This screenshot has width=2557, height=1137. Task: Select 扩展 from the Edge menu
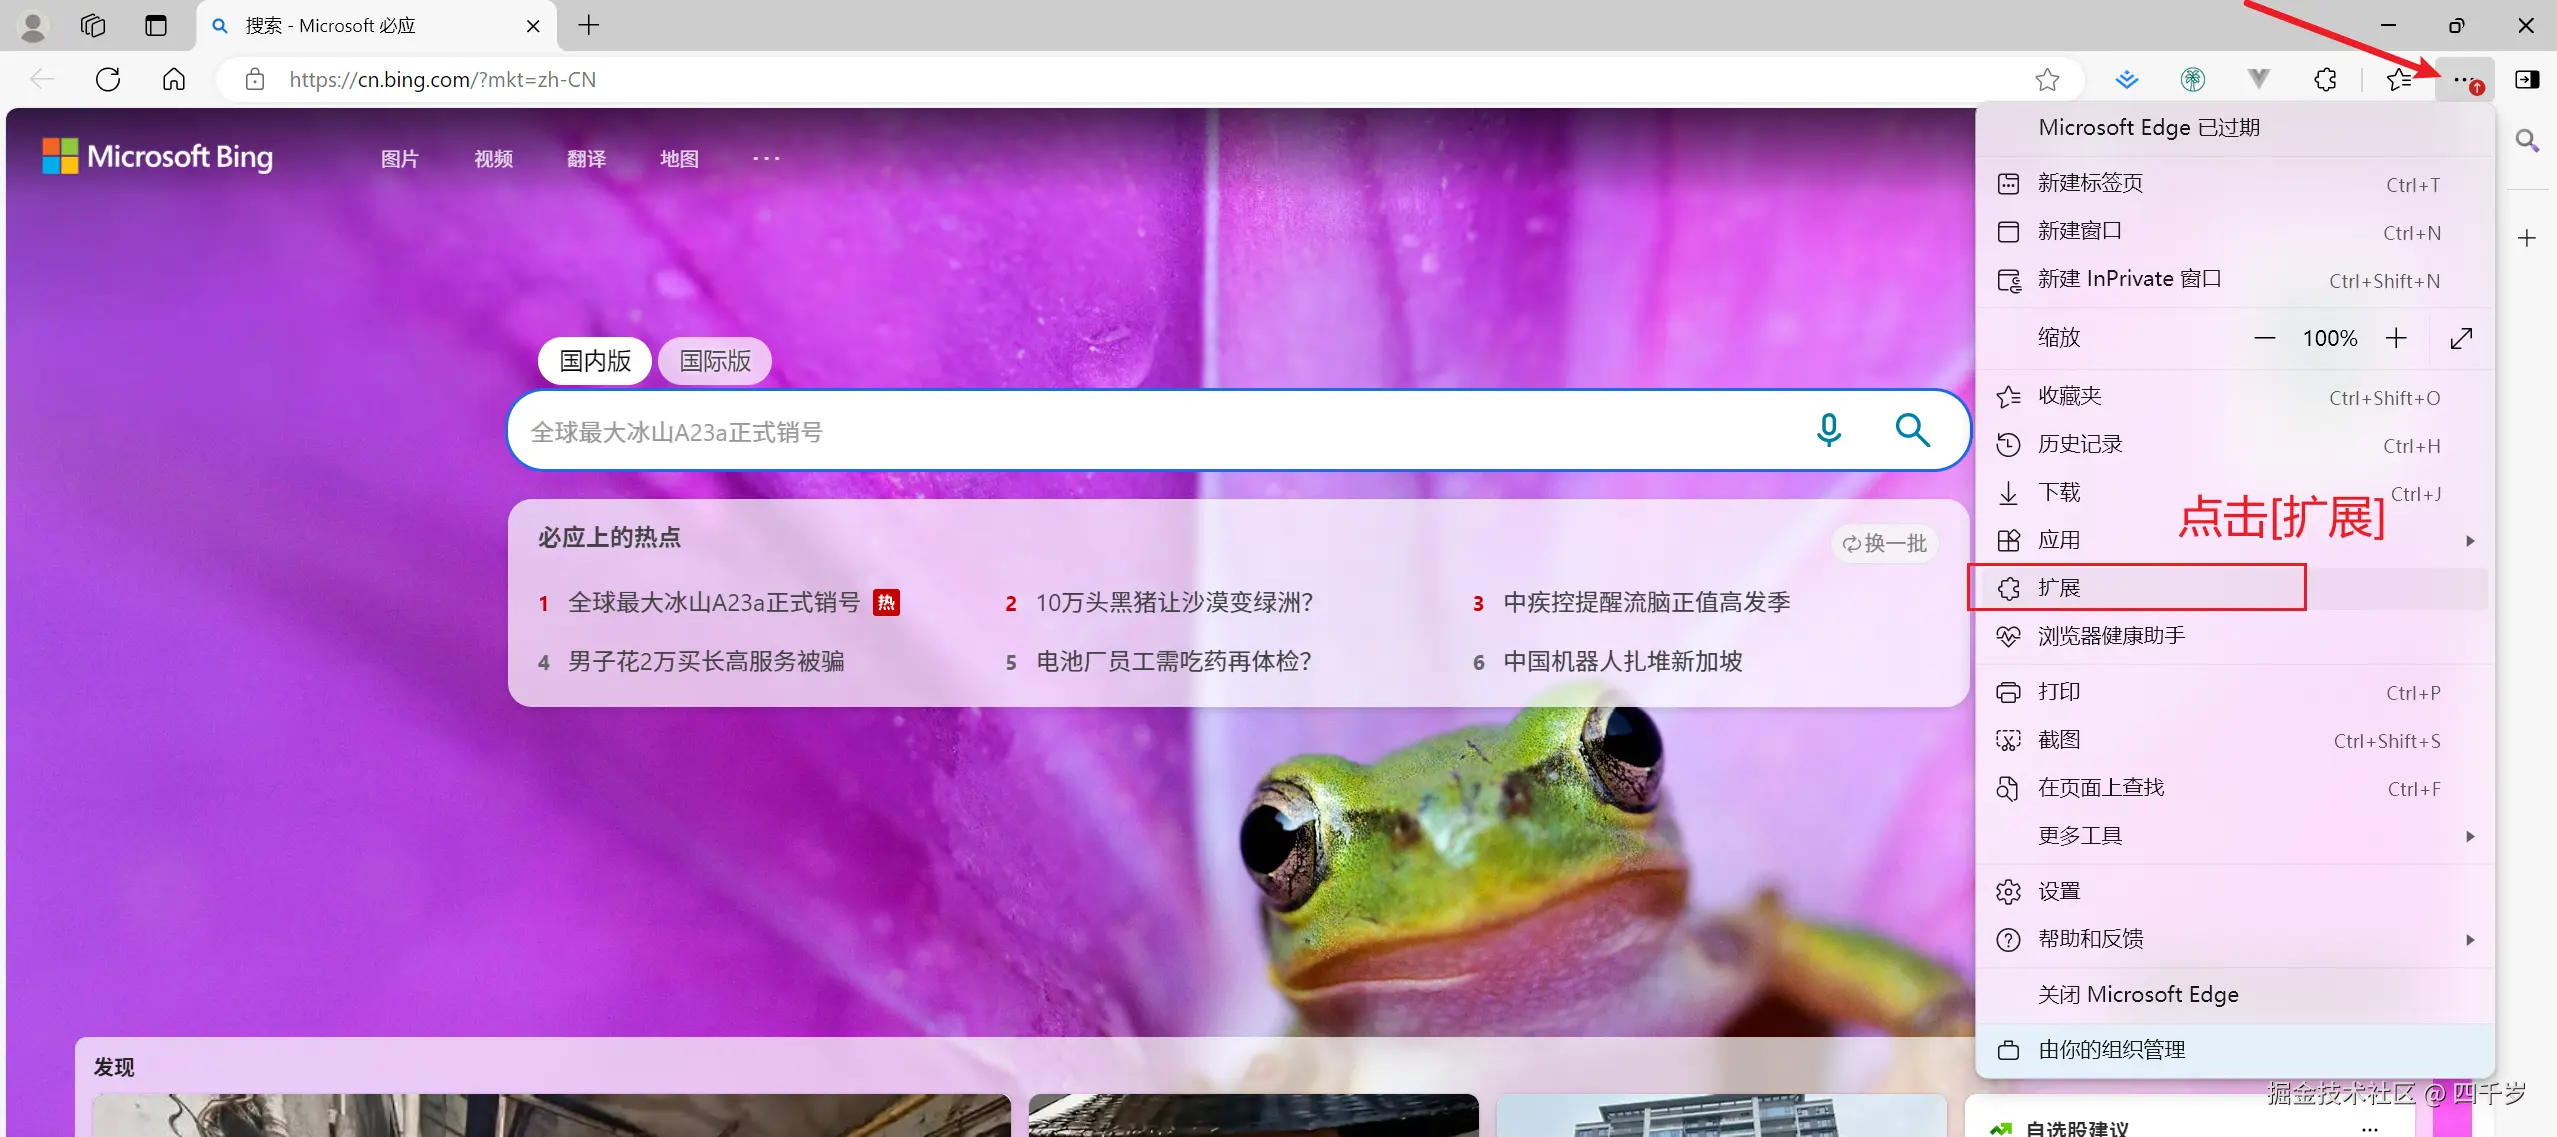click(2062, 588)
